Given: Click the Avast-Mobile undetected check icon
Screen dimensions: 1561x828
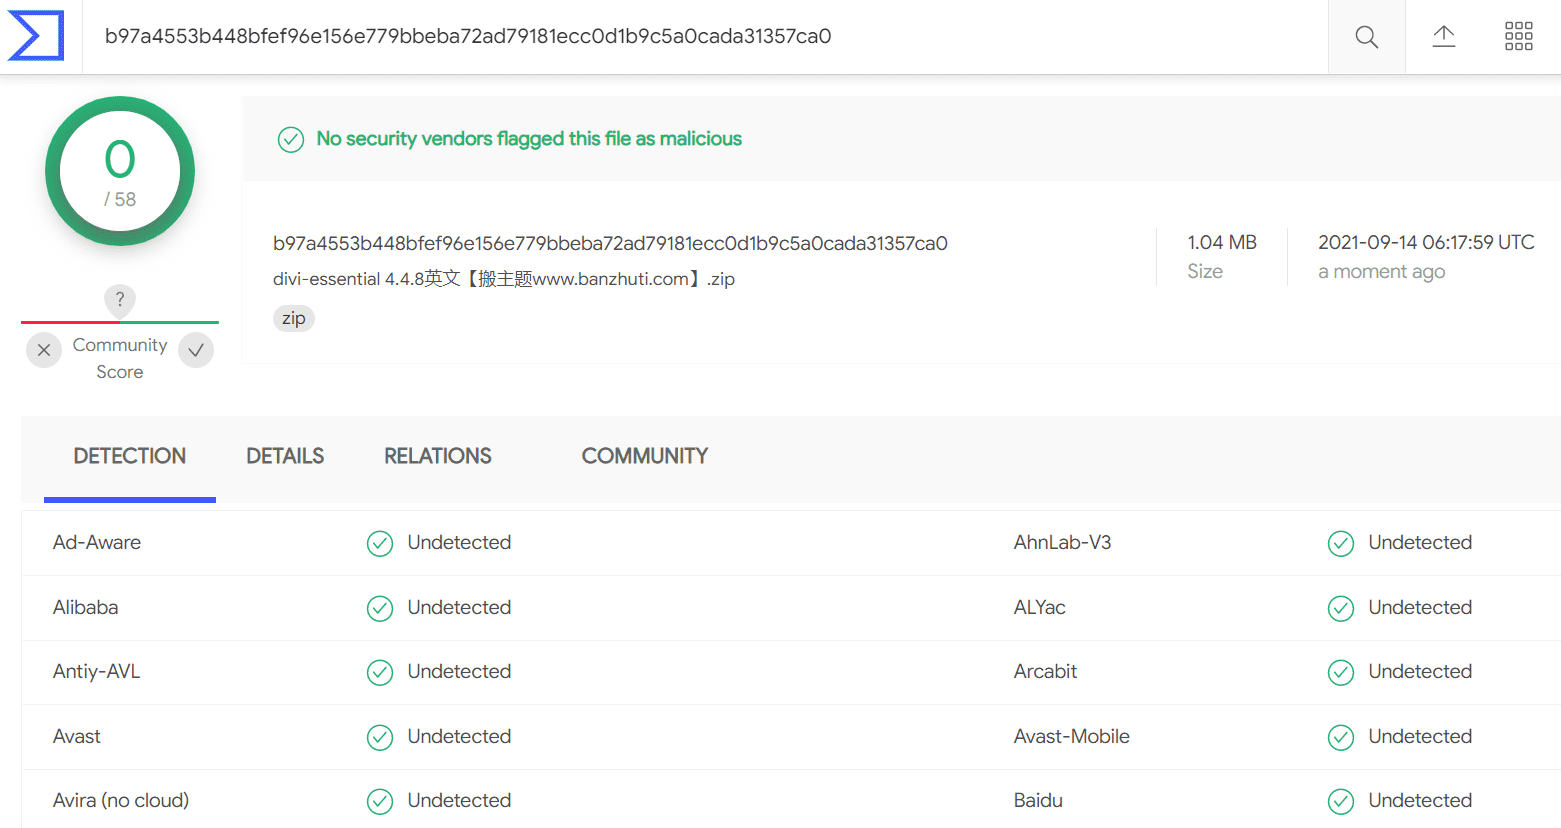Looking at the screenshot, I should [x=1341, y=737].
